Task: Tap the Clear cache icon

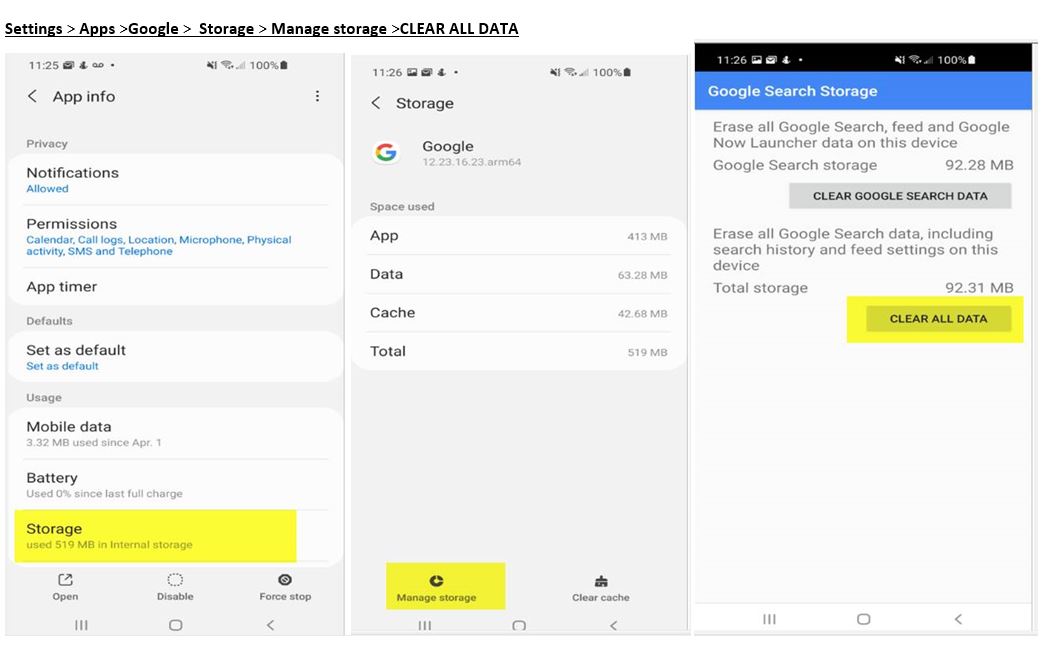Action: 601,582
